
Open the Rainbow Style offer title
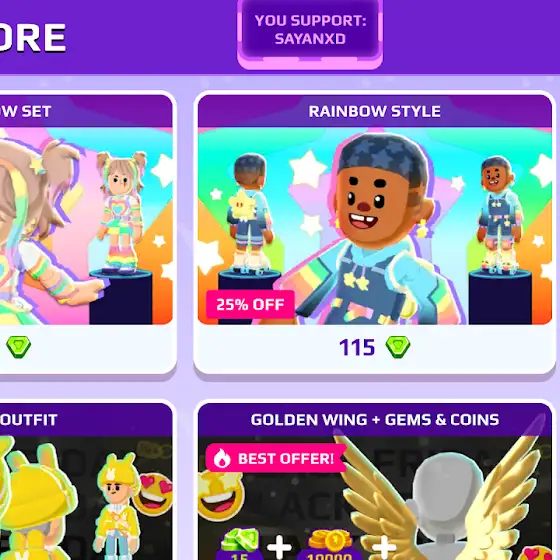tap(375, 111)
